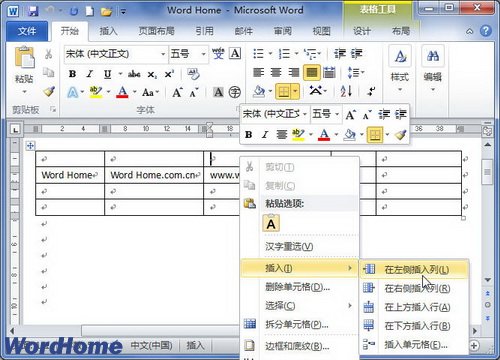Click the Paste (粘贴) clipboard icon
This screenshot has width=500, height=360.
point(24,57)
